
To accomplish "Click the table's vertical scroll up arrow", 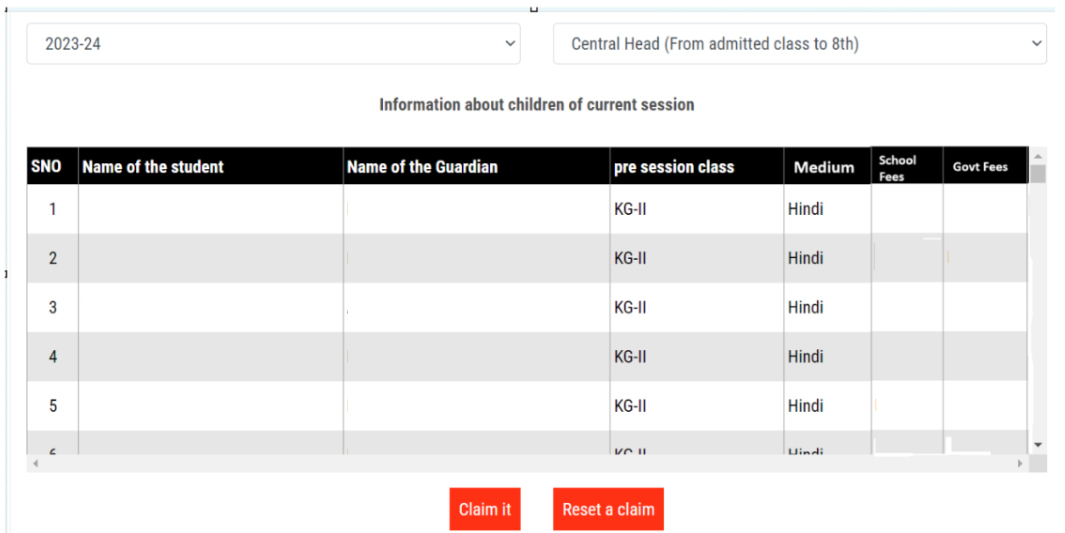I will pos(1038,157).
